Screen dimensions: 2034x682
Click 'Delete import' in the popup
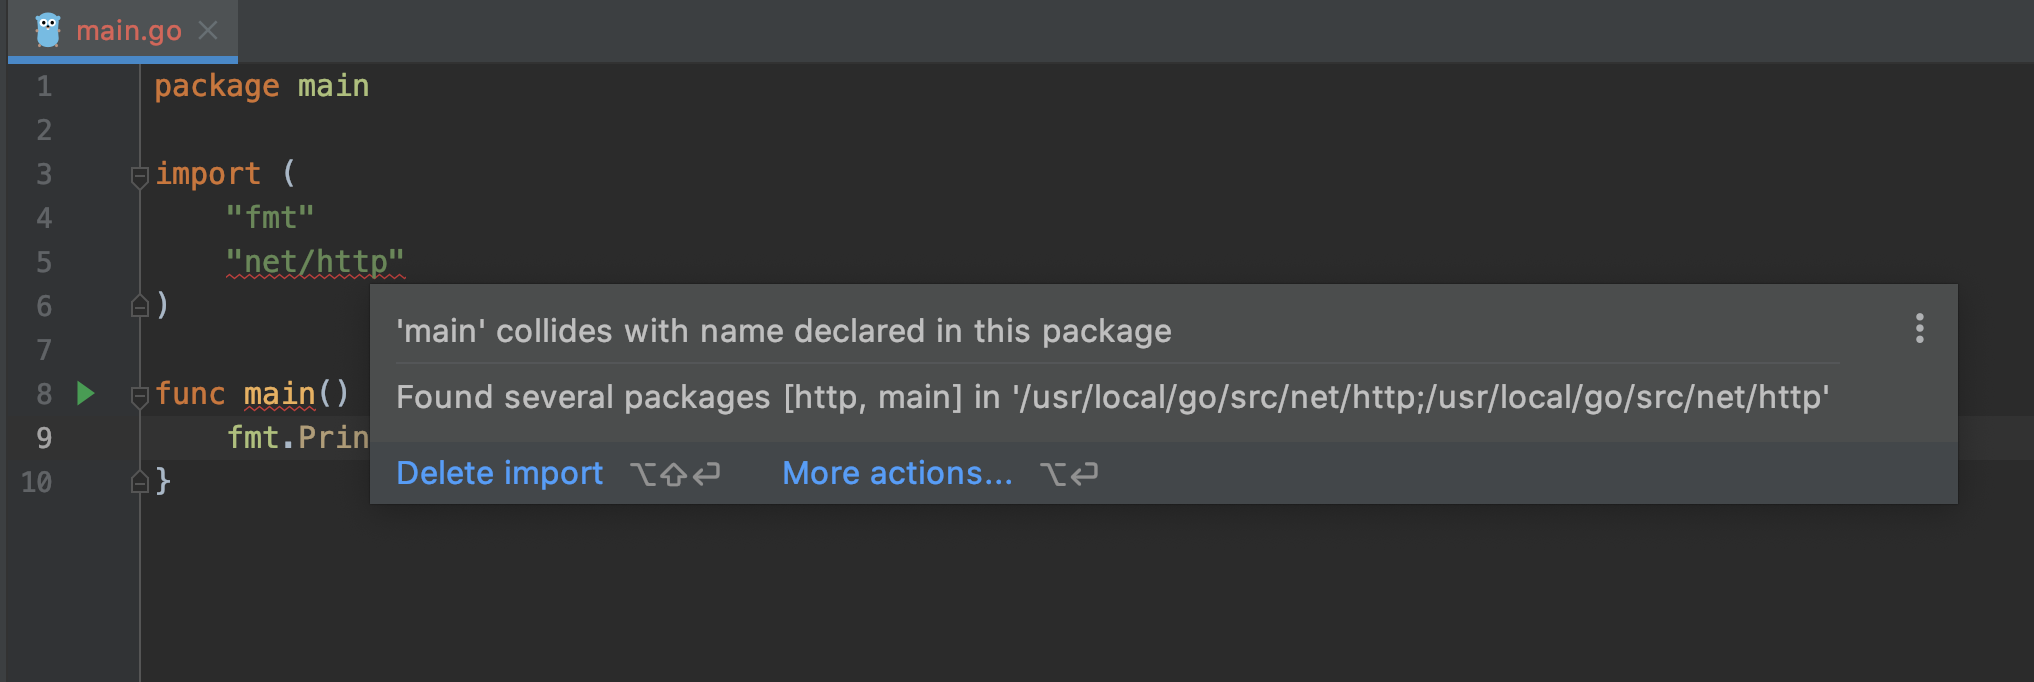click(499, 473)
